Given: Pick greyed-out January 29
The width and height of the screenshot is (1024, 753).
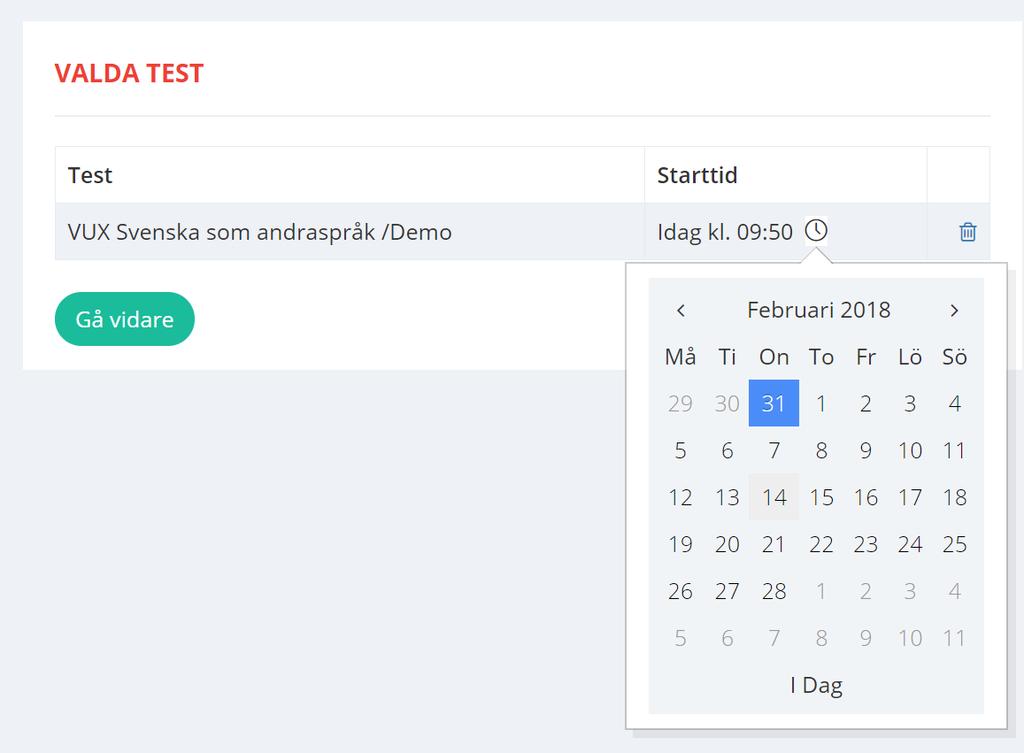Looking at the screenshot, I should (680, 403).
